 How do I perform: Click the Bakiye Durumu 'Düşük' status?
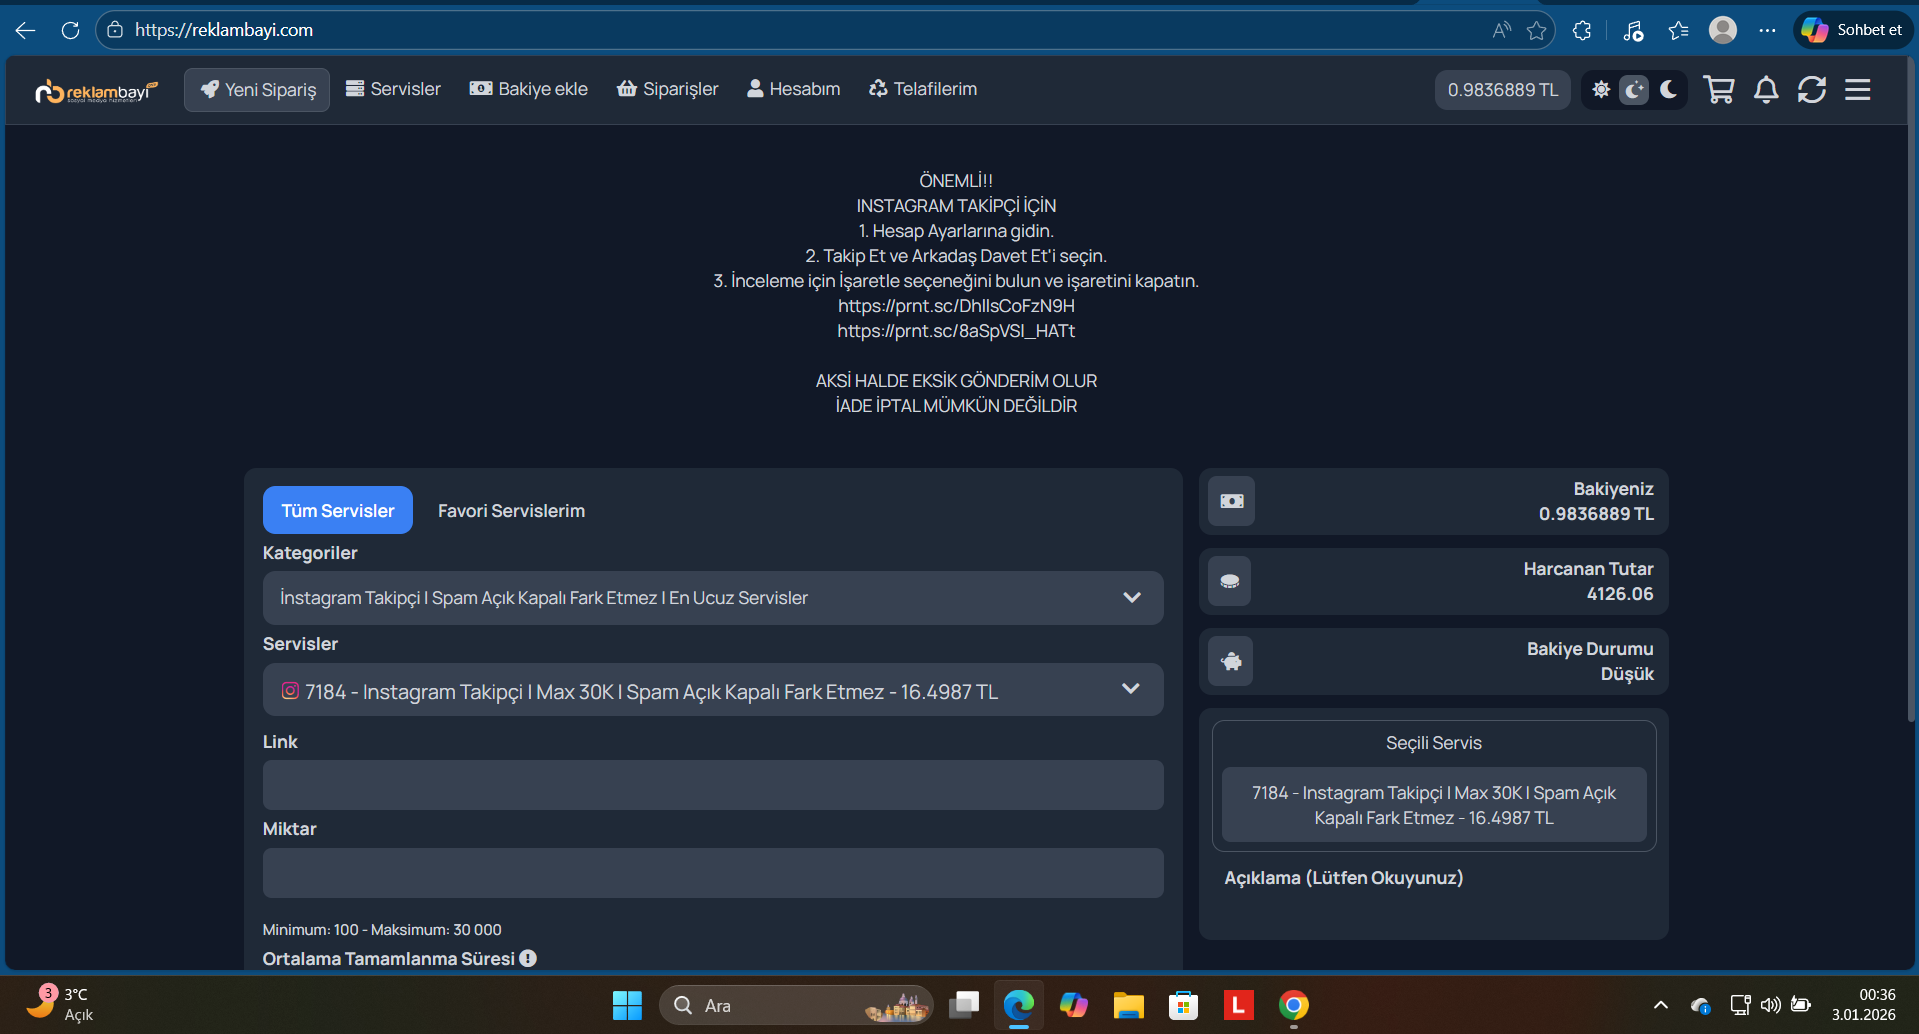click(1627, 674)
